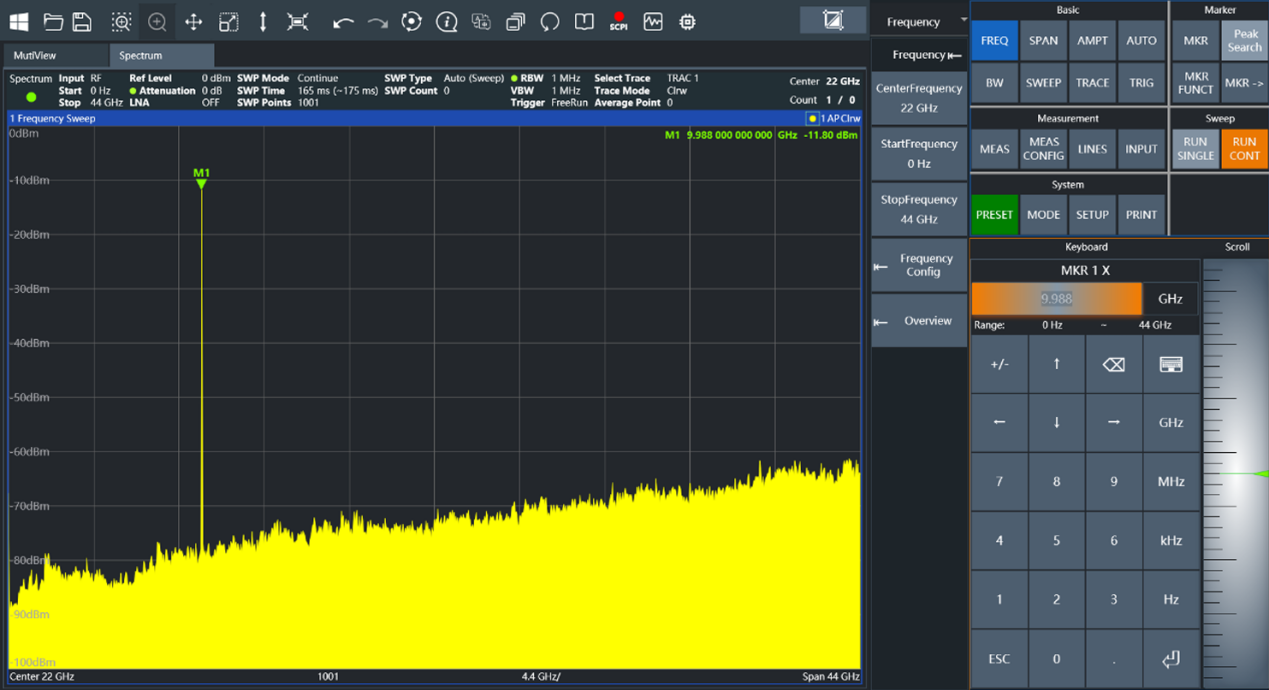
Task: Expand the Frequency menu dropdown
Action: click(919, 21)
